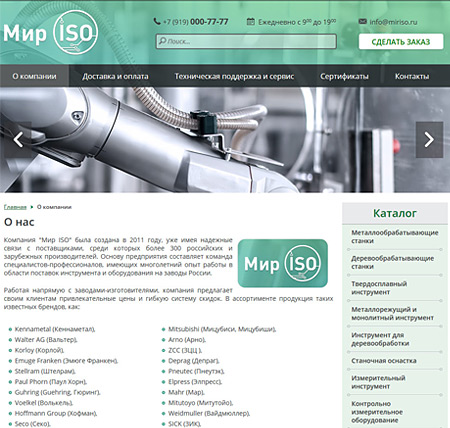This screenshot has width=450, height=428.
Task: Click SICK (ЗИК) list item
Action: coord(184,424)
